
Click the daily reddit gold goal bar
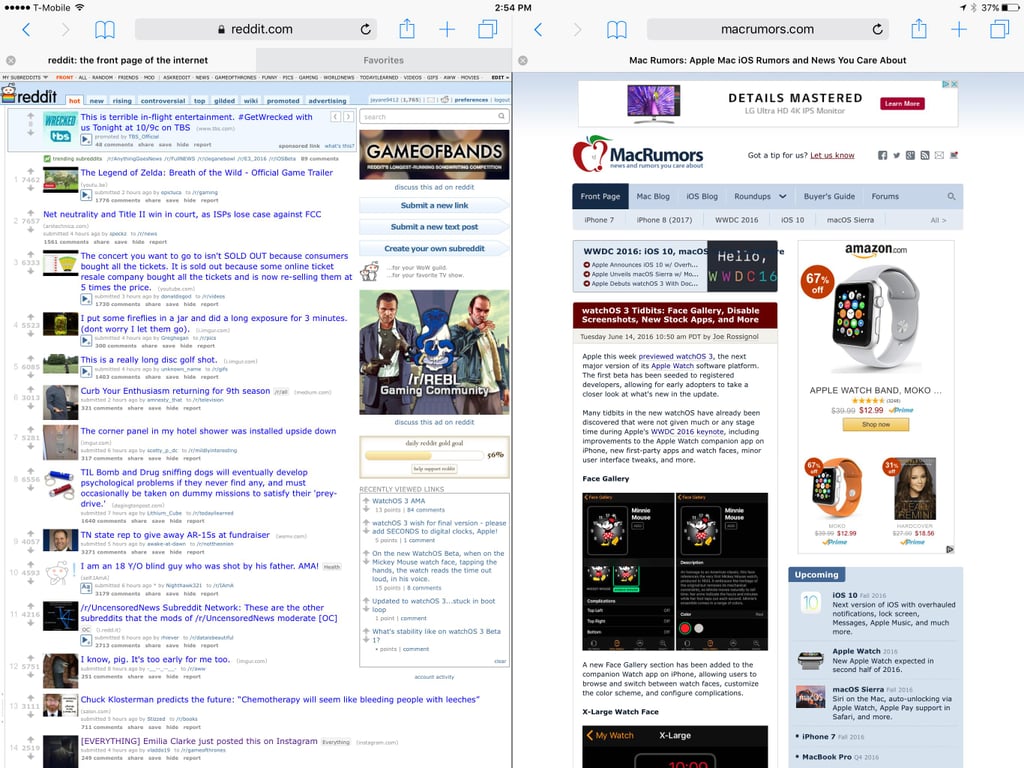point(424,455)
